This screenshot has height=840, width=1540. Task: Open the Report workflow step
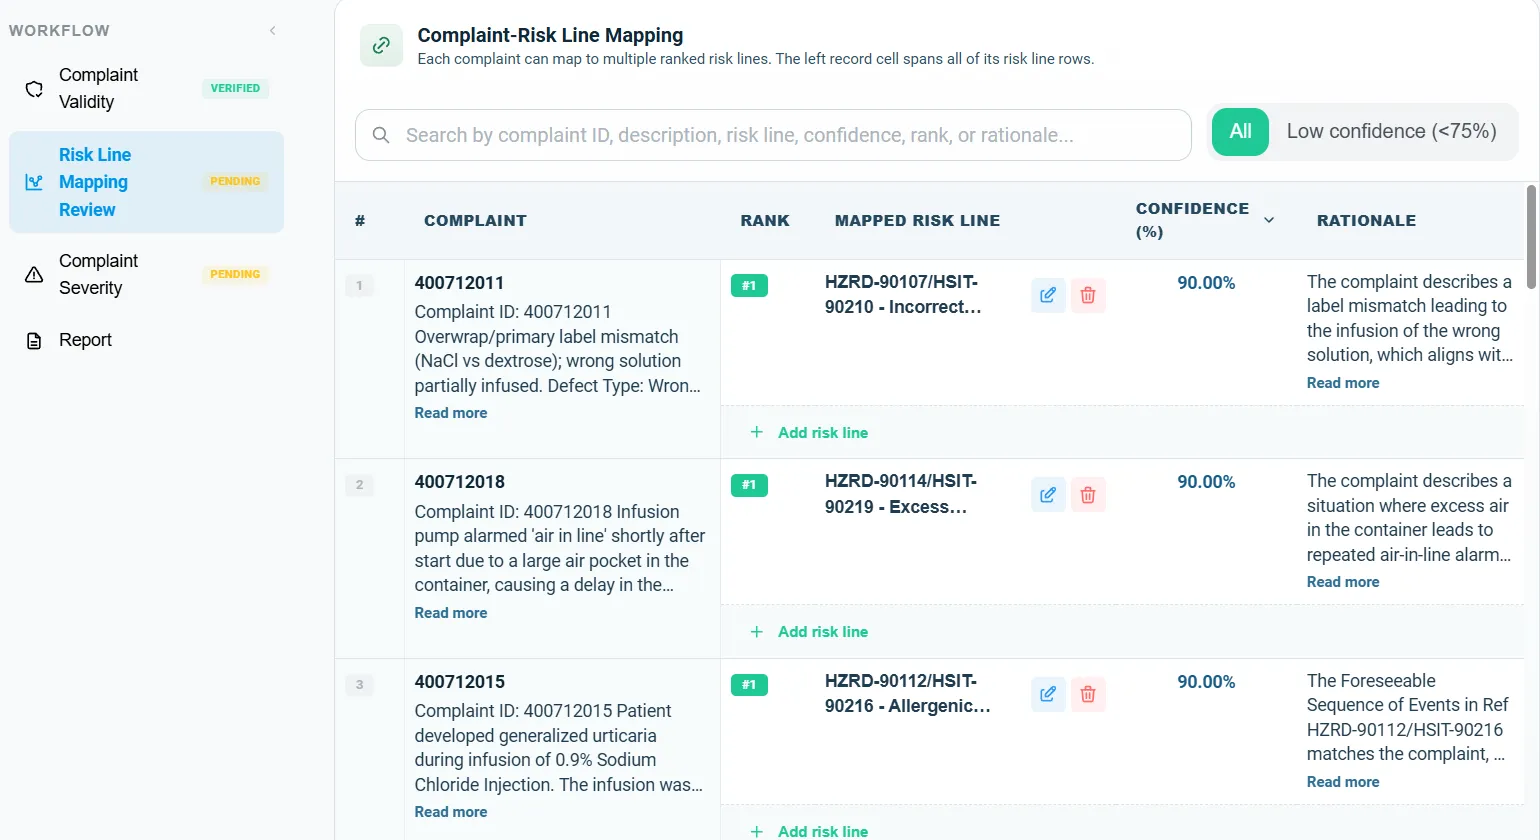pyautogui.click(x=146, y=341)
